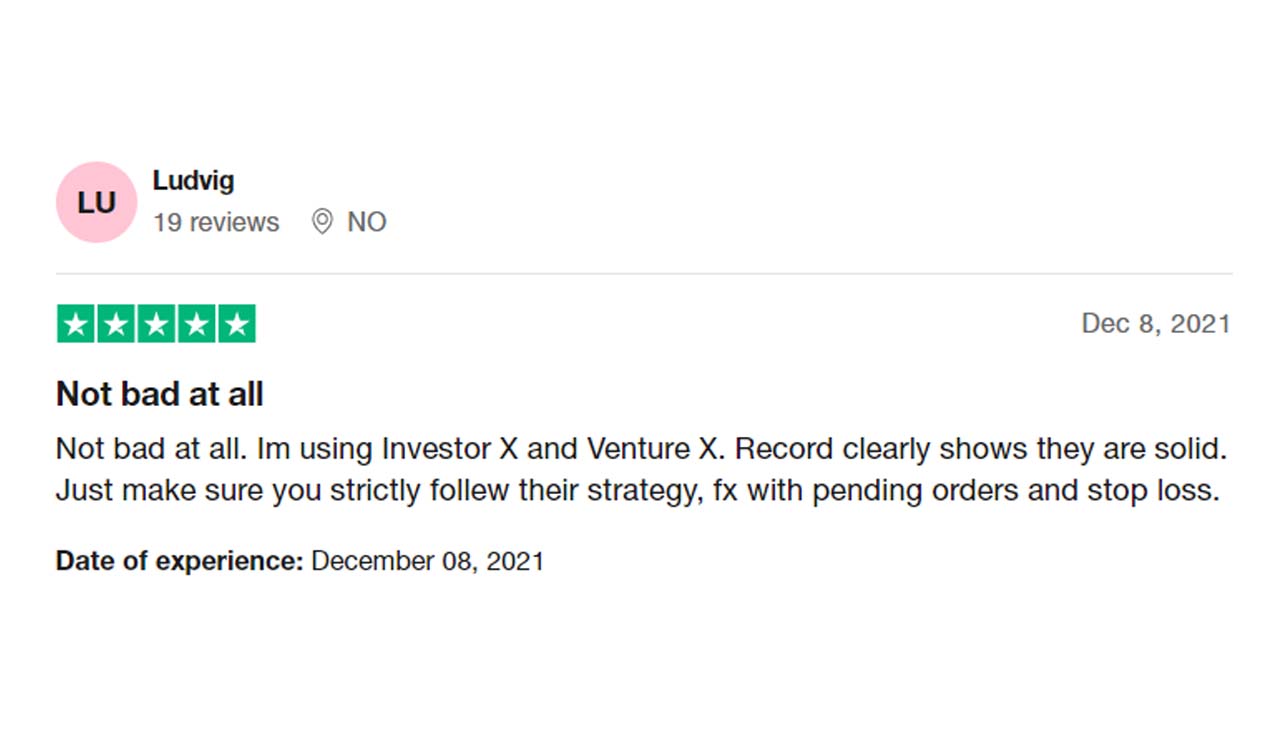Click the location pin icon
This screenshot has height=730, width=1280.
coord(322,222)
